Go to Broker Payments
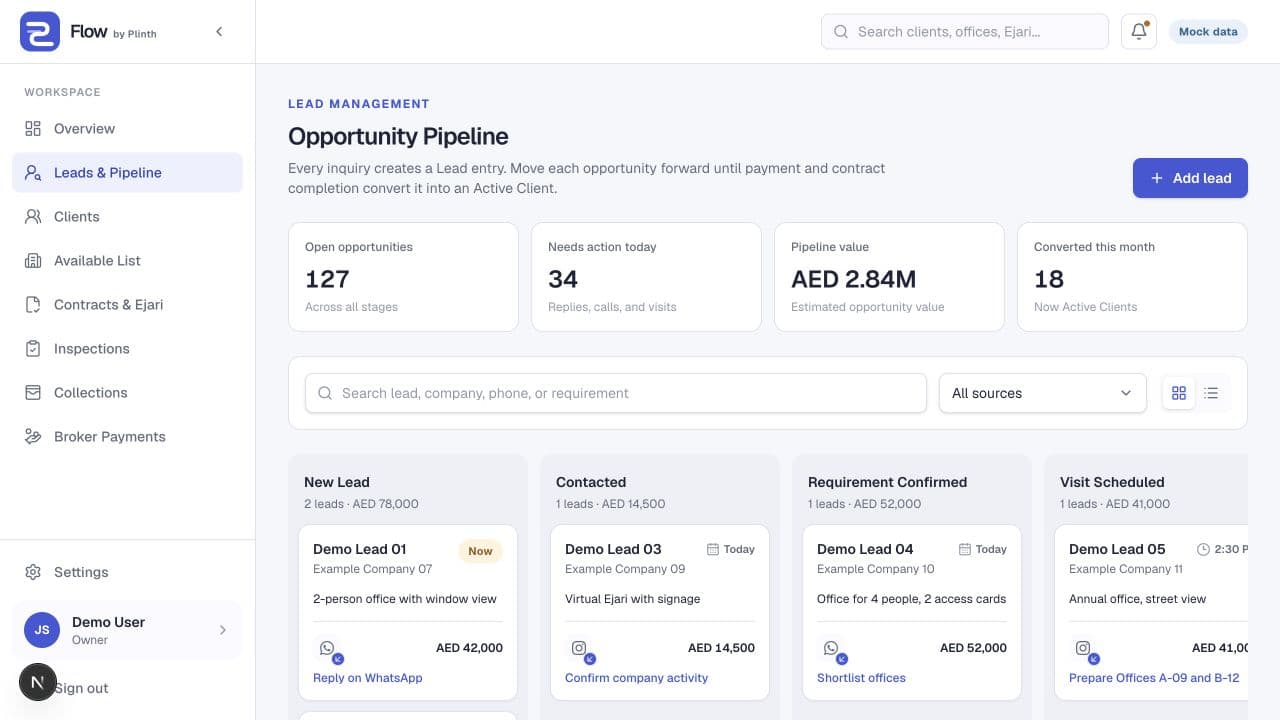The height and width of the screenshot is (720, 1280). pyautogui.click(x=127, y=436)
